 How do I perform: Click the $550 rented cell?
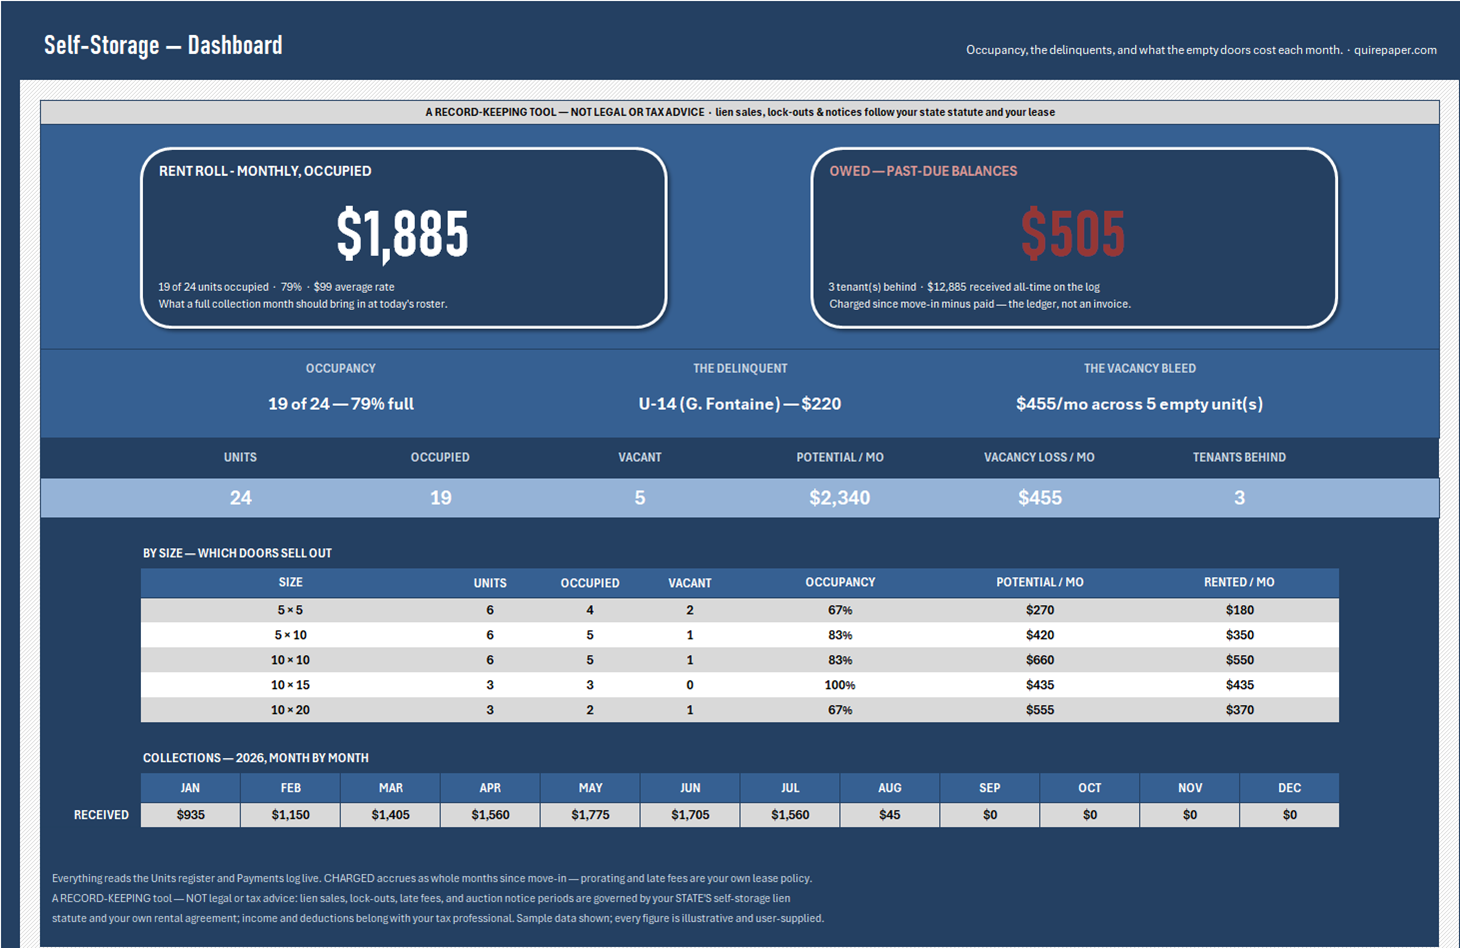pos(1239,660)
